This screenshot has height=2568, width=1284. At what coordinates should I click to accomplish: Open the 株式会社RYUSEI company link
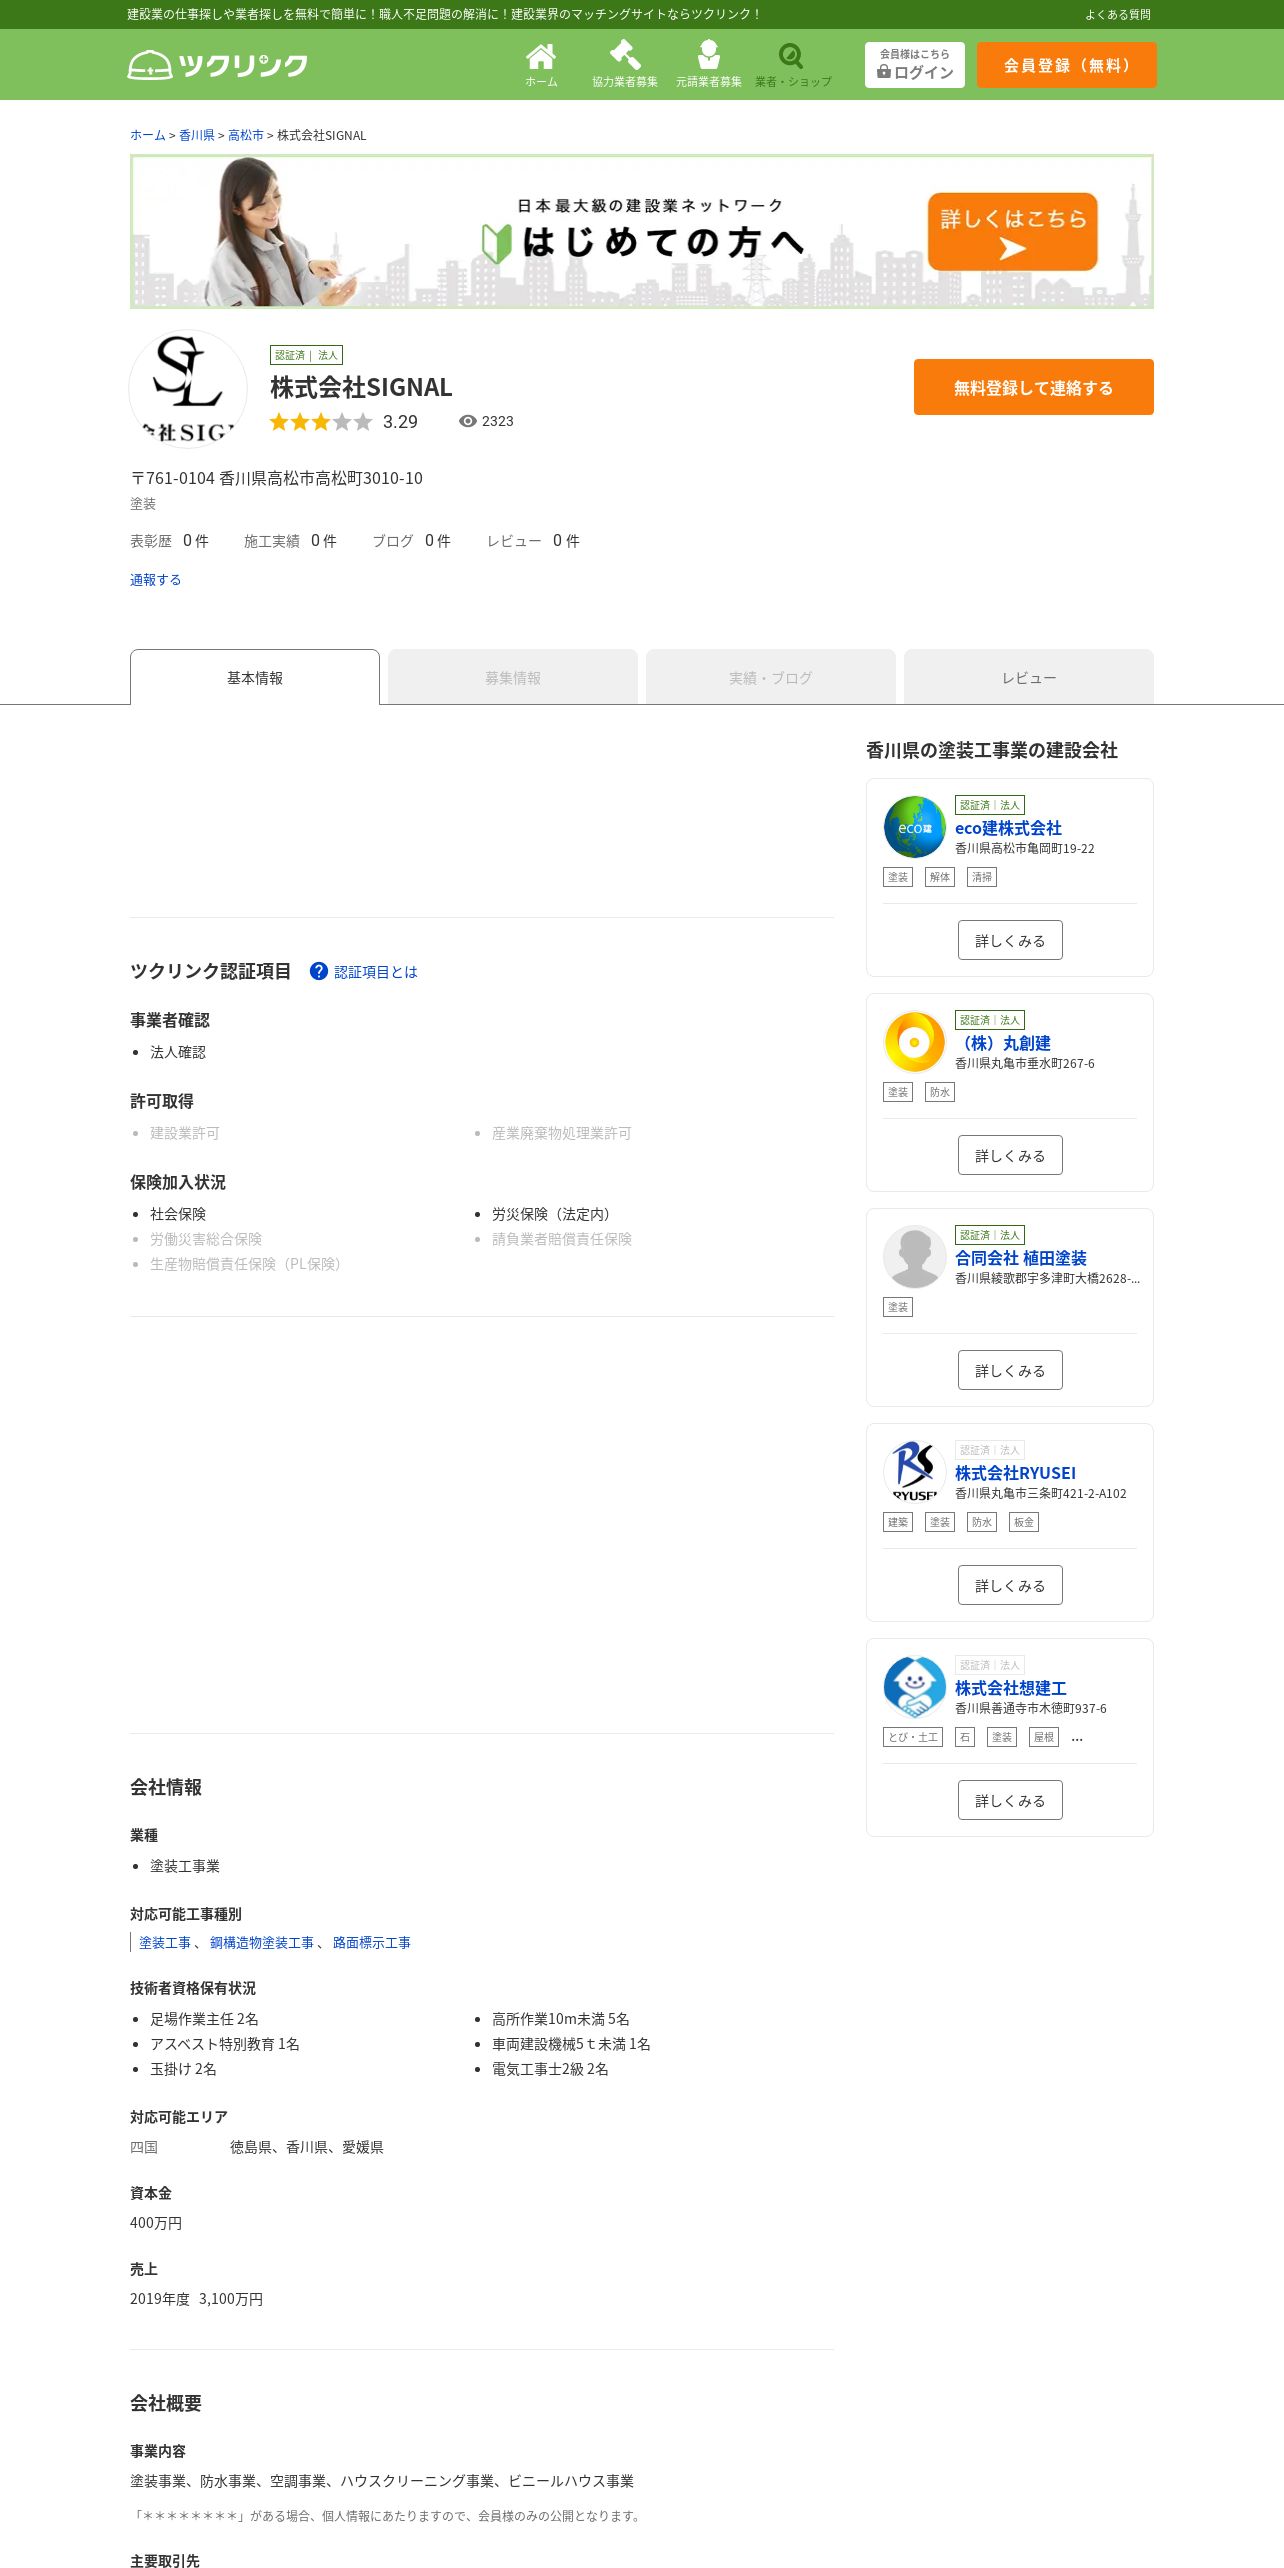pos(1015,1473)
